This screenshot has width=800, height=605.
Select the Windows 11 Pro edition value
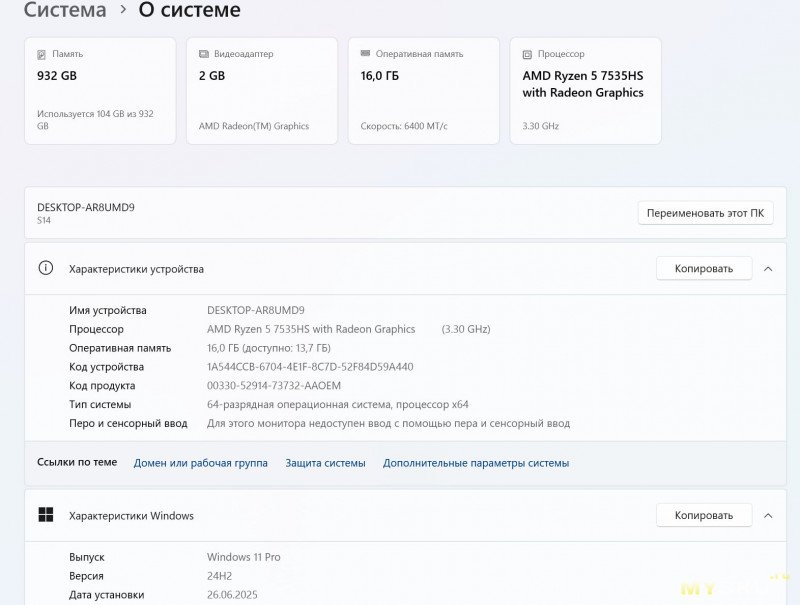click(x=244, y=557)
